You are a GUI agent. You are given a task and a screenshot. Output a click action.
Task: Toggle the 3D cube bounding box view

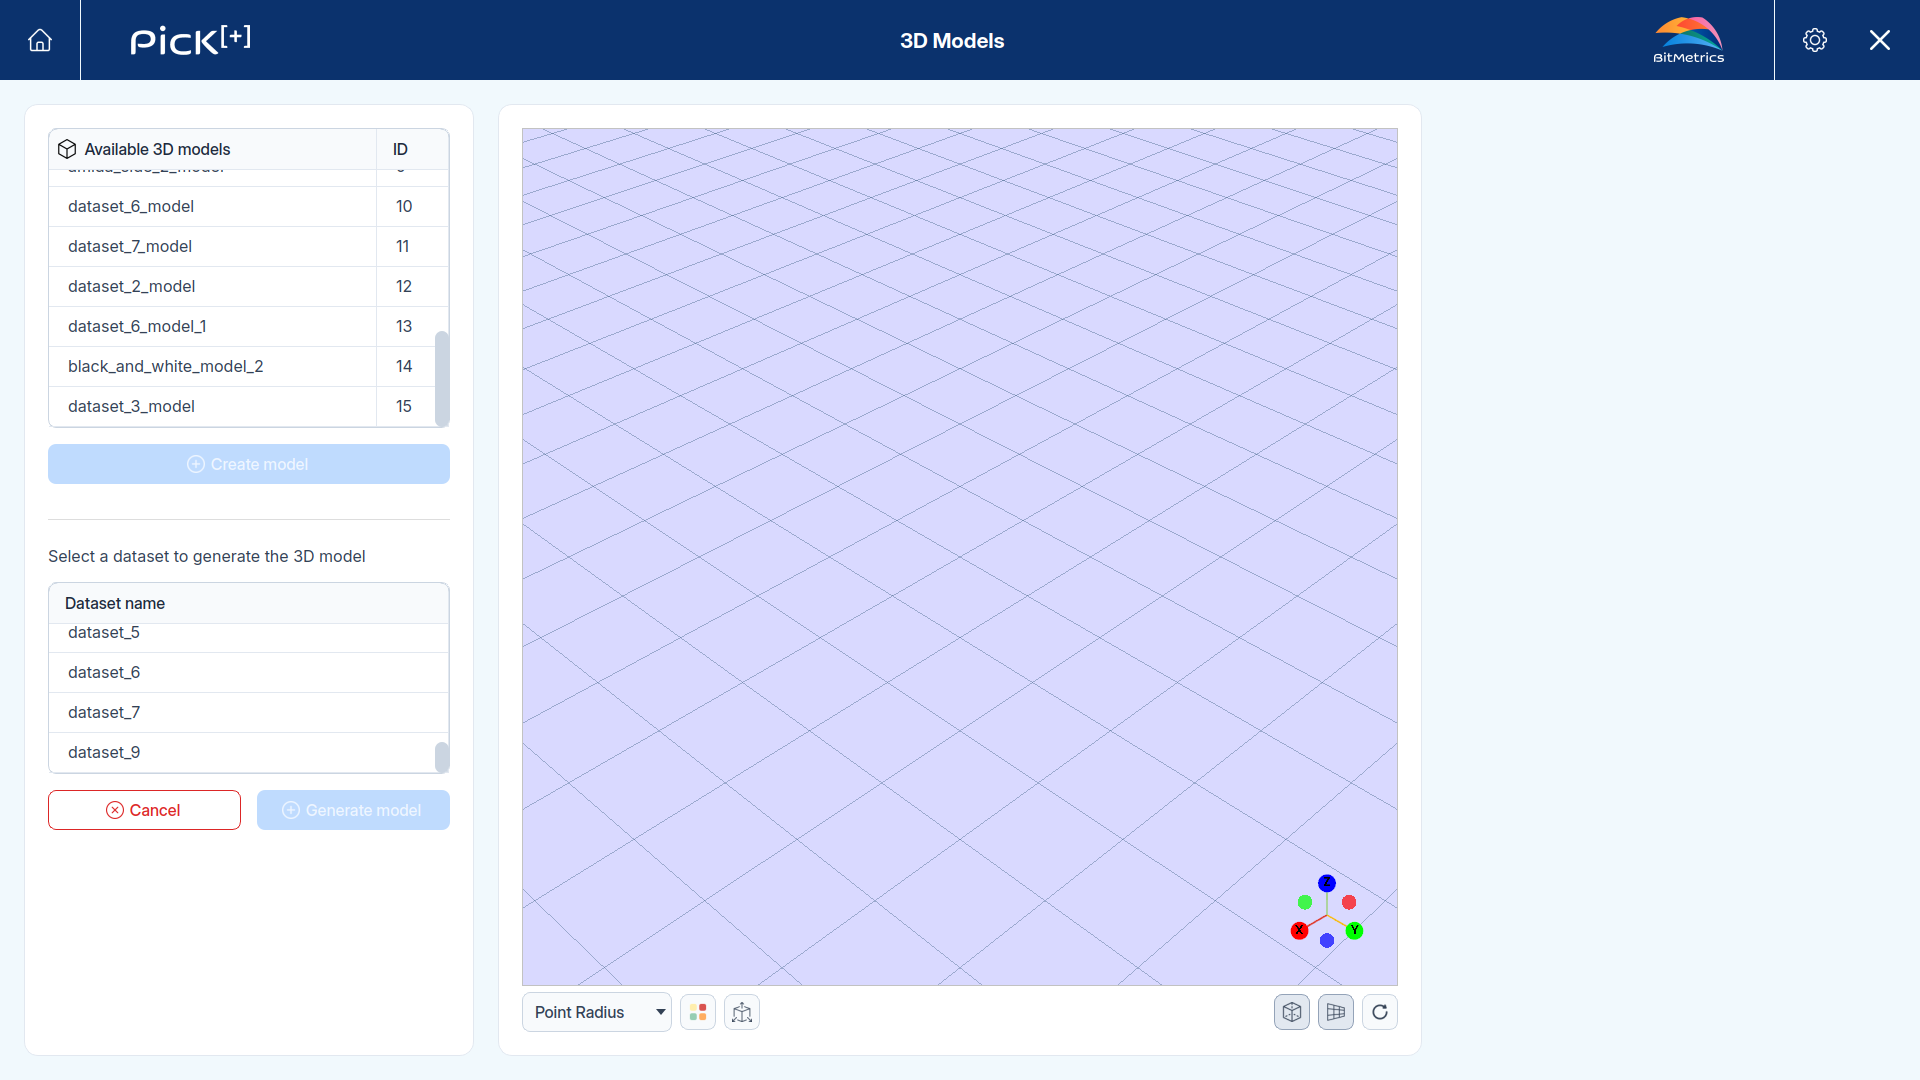[x=1292, y=1012]
